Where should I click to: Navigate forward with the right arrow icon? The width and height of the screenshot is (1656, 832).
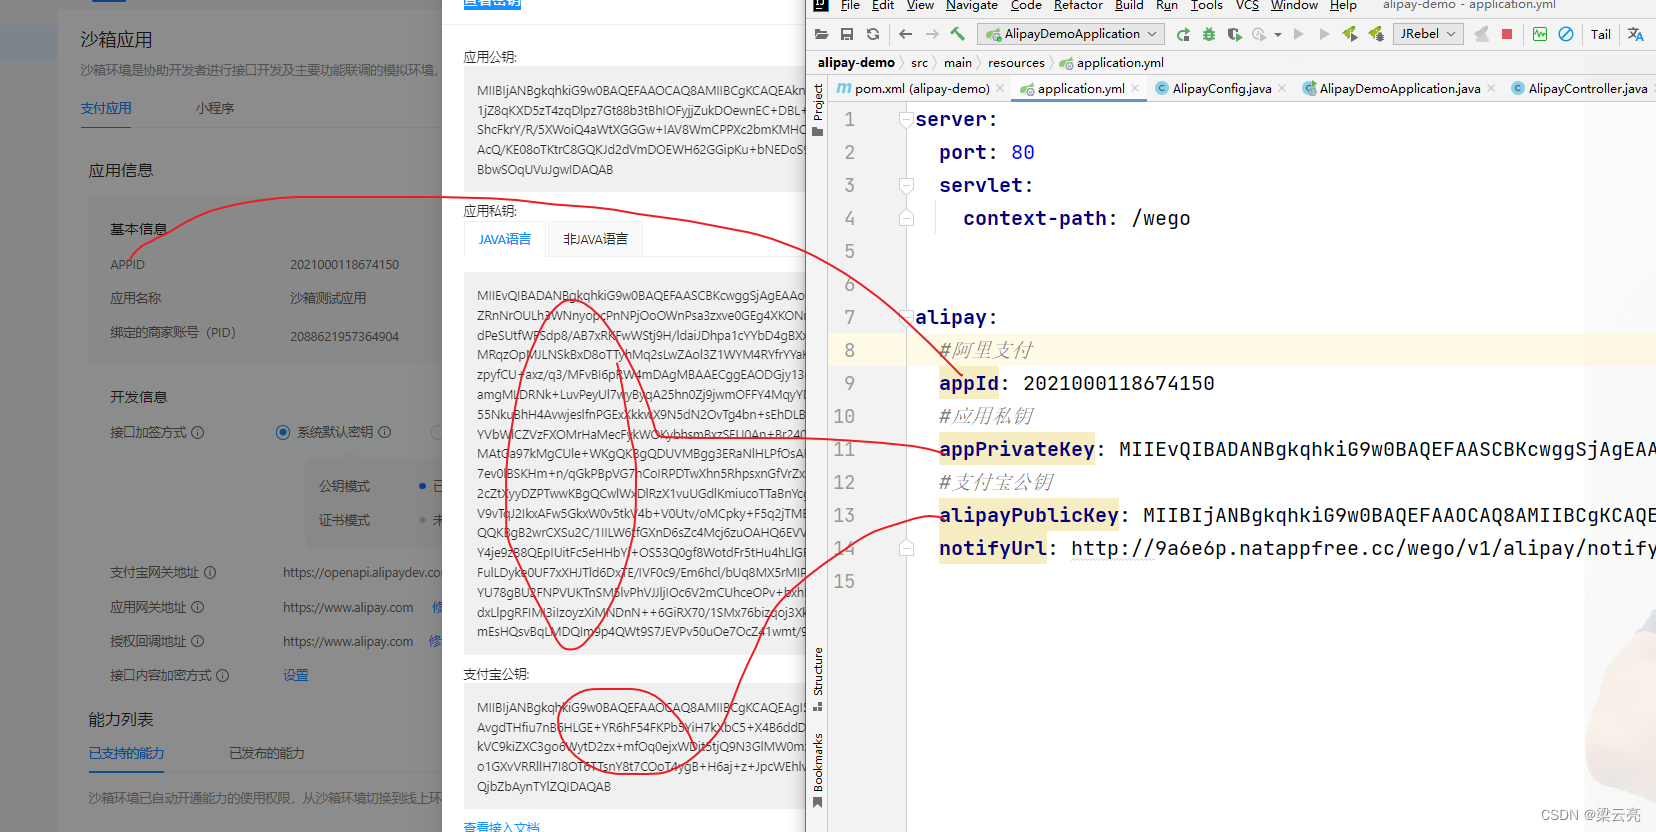click(932, 34)
